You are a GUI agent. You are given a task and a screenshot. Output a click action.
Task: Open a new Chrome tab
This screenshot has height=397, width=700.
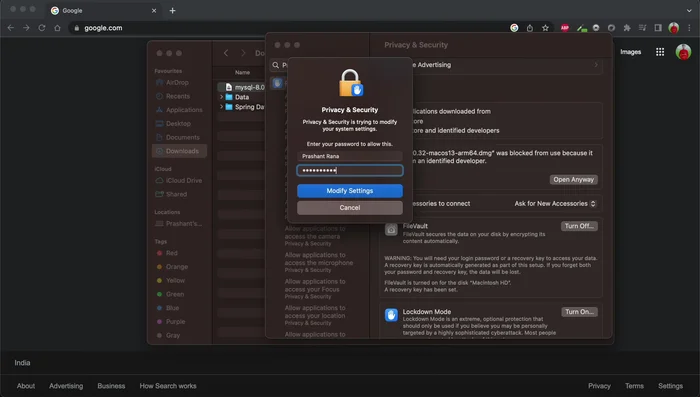[172, 10]
